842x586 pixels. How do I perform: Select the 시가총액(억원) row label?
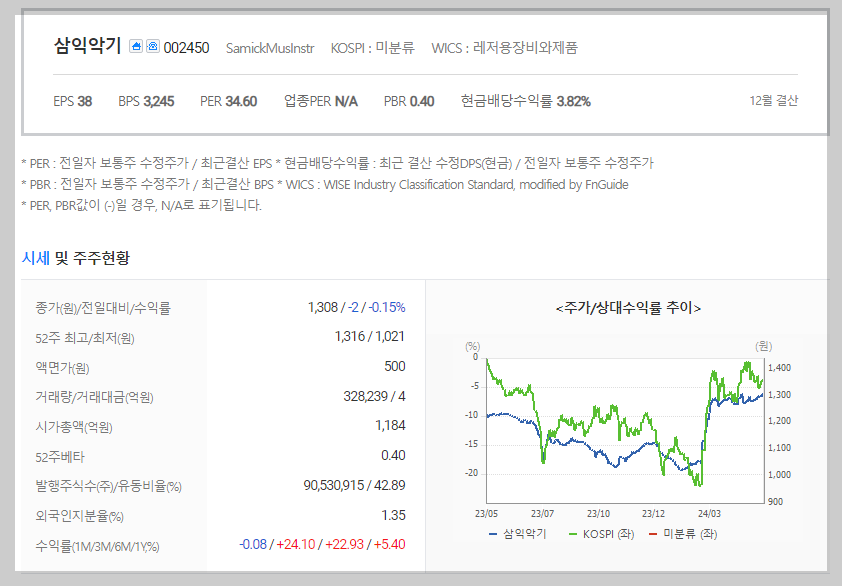click(74, 428)
